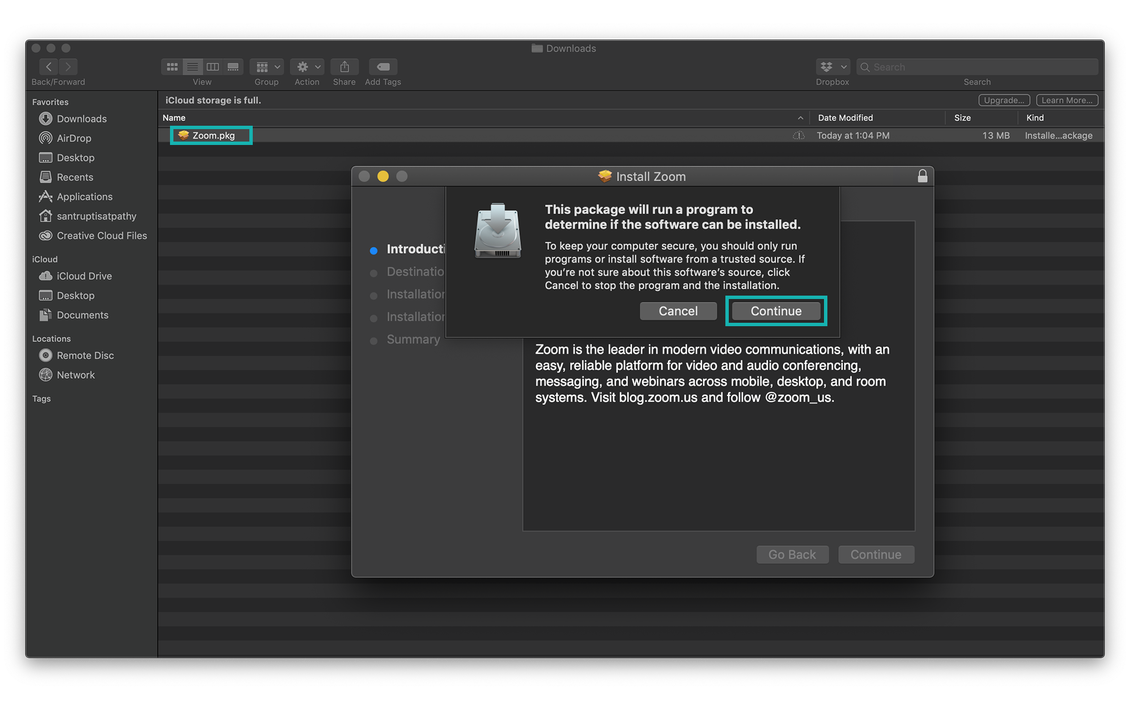
Task: Open the Share menu in the toolbar
Action: point(344,66)
